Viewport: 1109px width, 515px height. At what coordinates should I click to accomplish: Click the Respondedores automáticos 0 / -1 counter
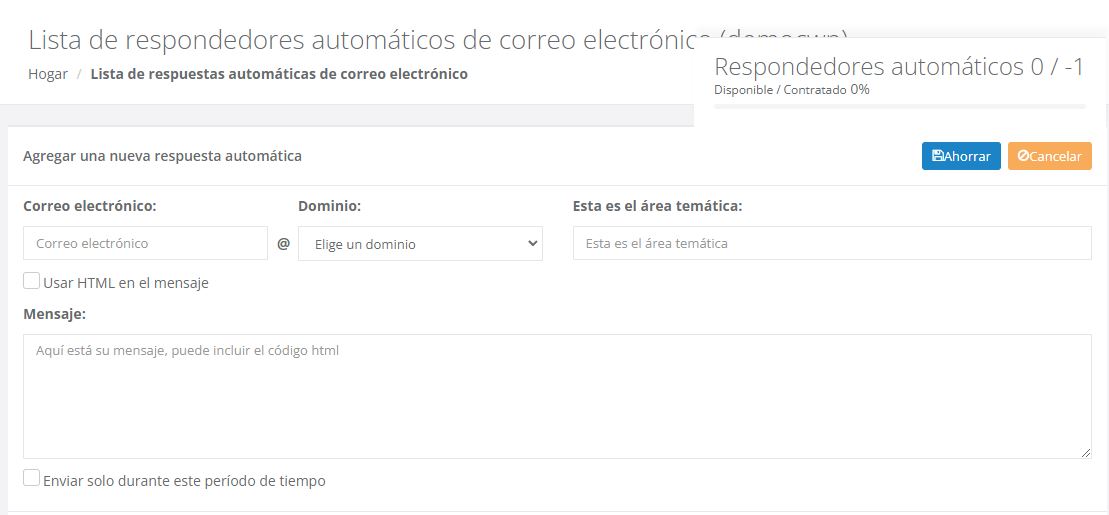tap(899, 67)
